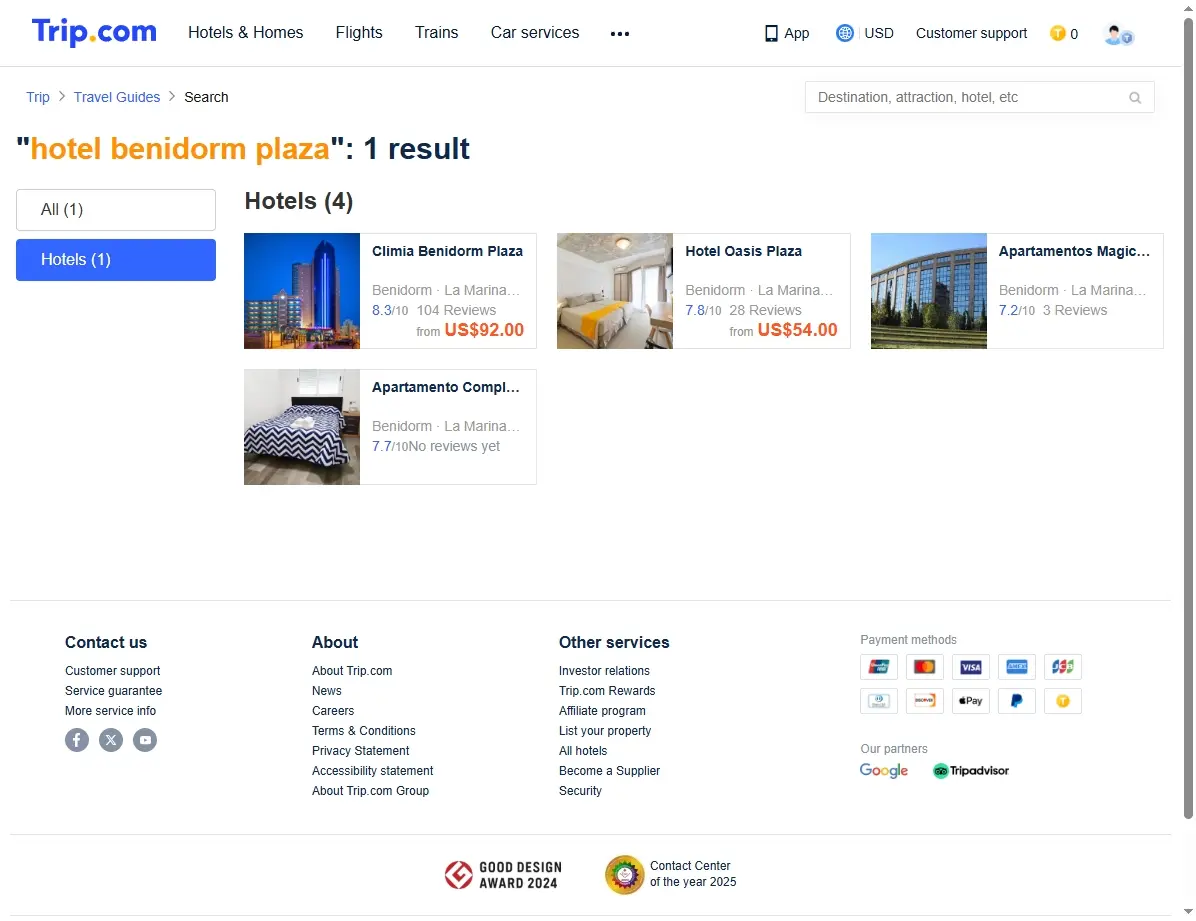Go to Trains section
Viewport: 1196px width, 921px height.
(436, 33)
